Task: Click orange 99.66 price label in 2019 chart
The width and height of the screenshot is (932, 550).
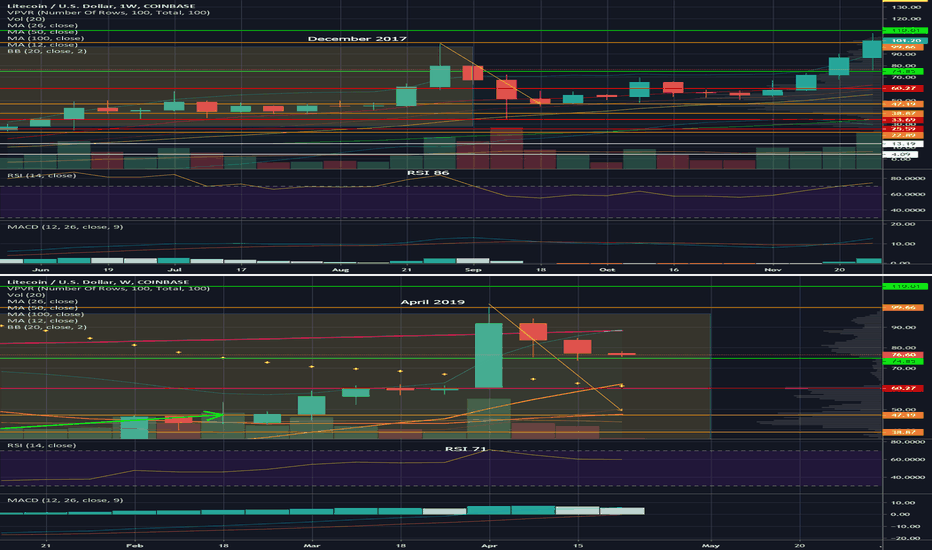Action: tap(903, 307)
